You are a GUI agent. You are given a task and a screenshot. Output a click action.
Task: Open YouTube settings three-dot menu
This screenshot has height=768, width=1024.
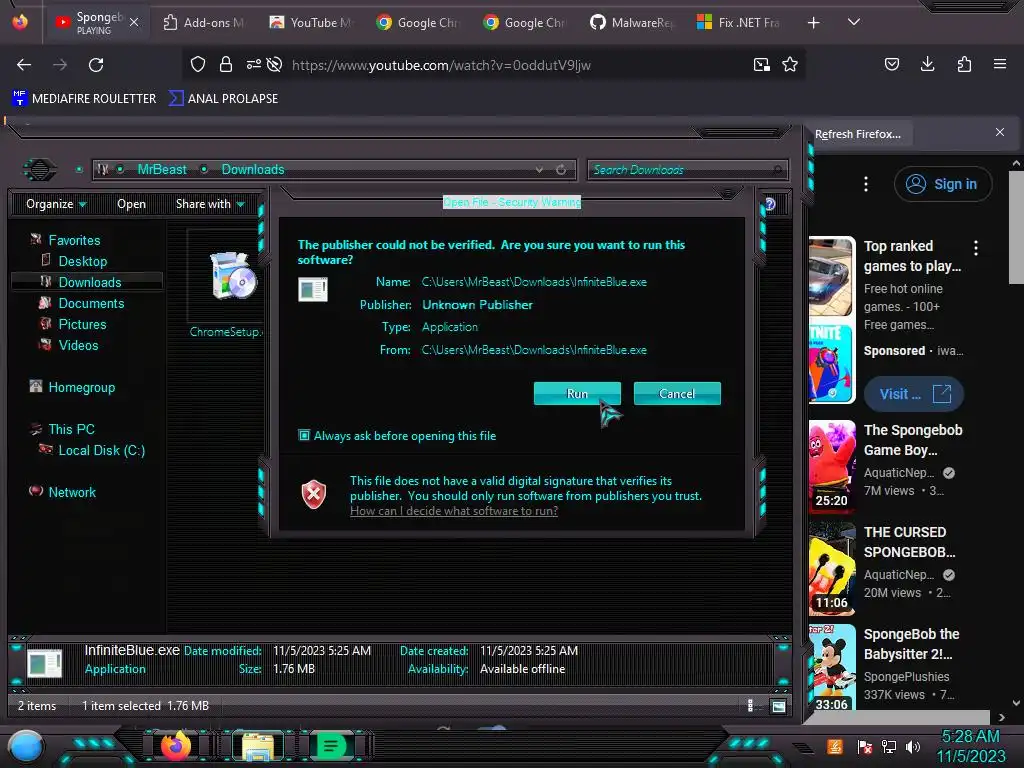(x=866, y=184)
